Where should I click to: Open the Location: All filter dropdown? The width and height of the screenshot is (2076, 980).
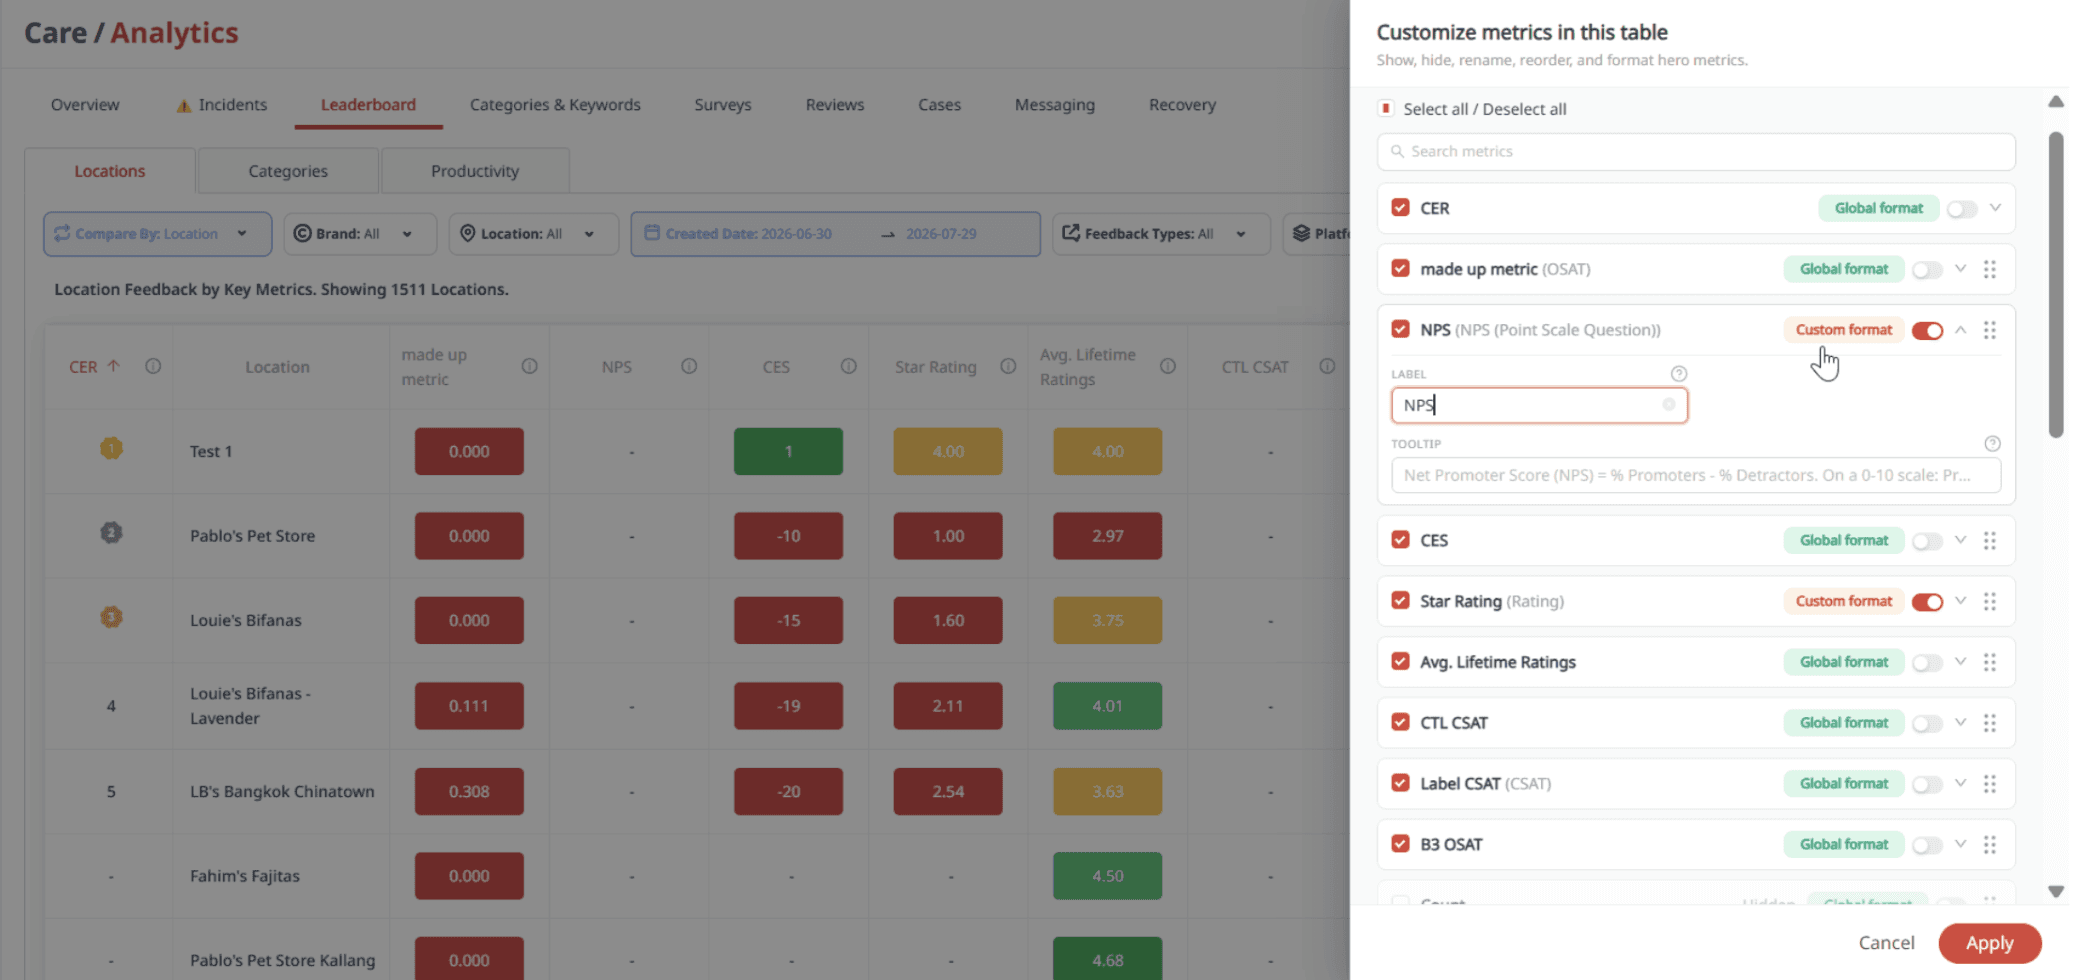(533, 234)
